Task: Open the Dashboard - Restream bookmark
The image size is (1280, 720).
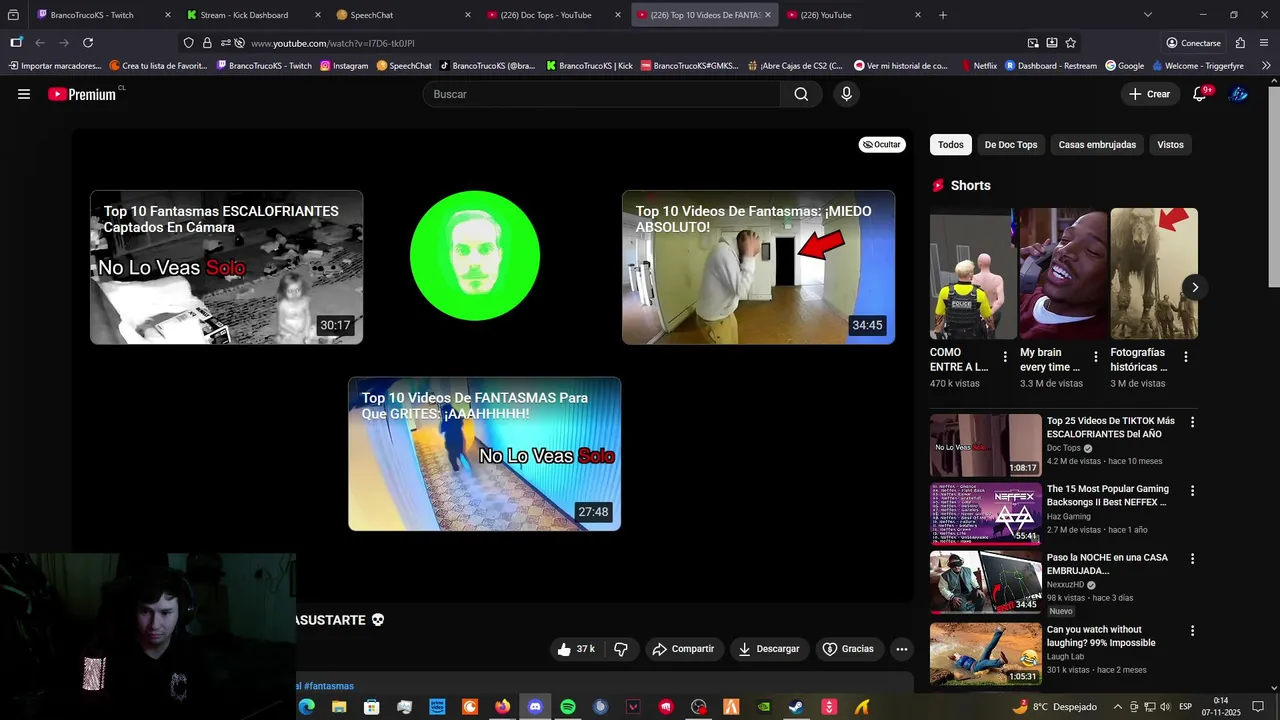Action: click(1050, 65)
